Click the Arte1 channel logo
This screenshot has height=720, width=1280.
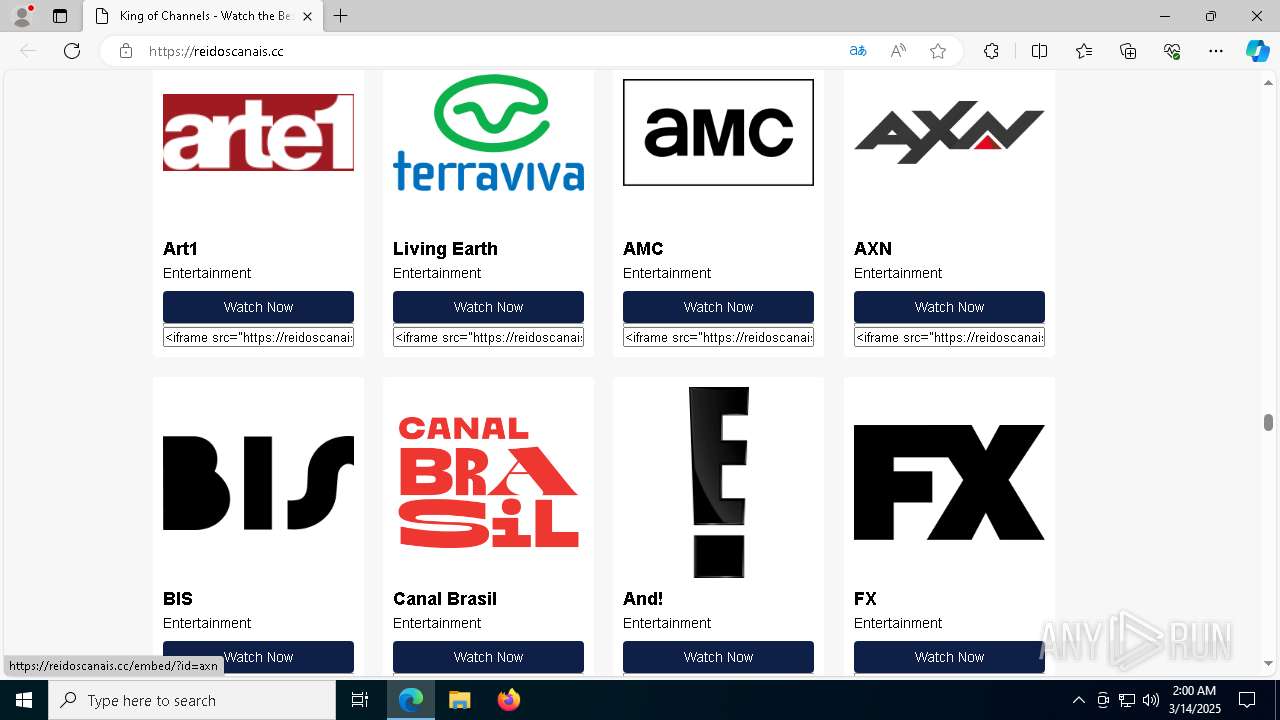click(x=258, y=132)
